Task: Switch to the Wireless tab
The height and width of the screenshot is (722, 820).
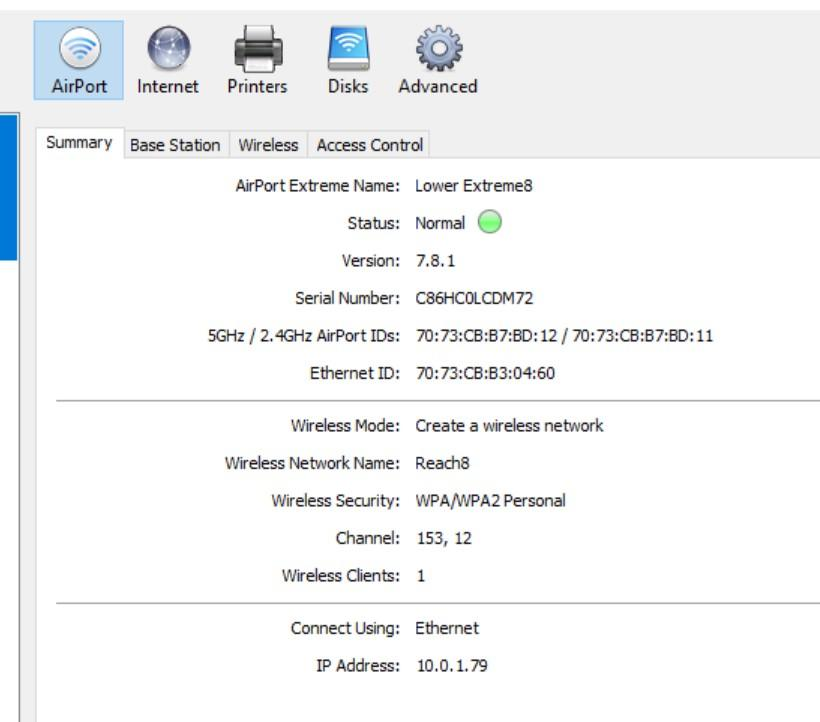Action: click(x=268, y=145)
